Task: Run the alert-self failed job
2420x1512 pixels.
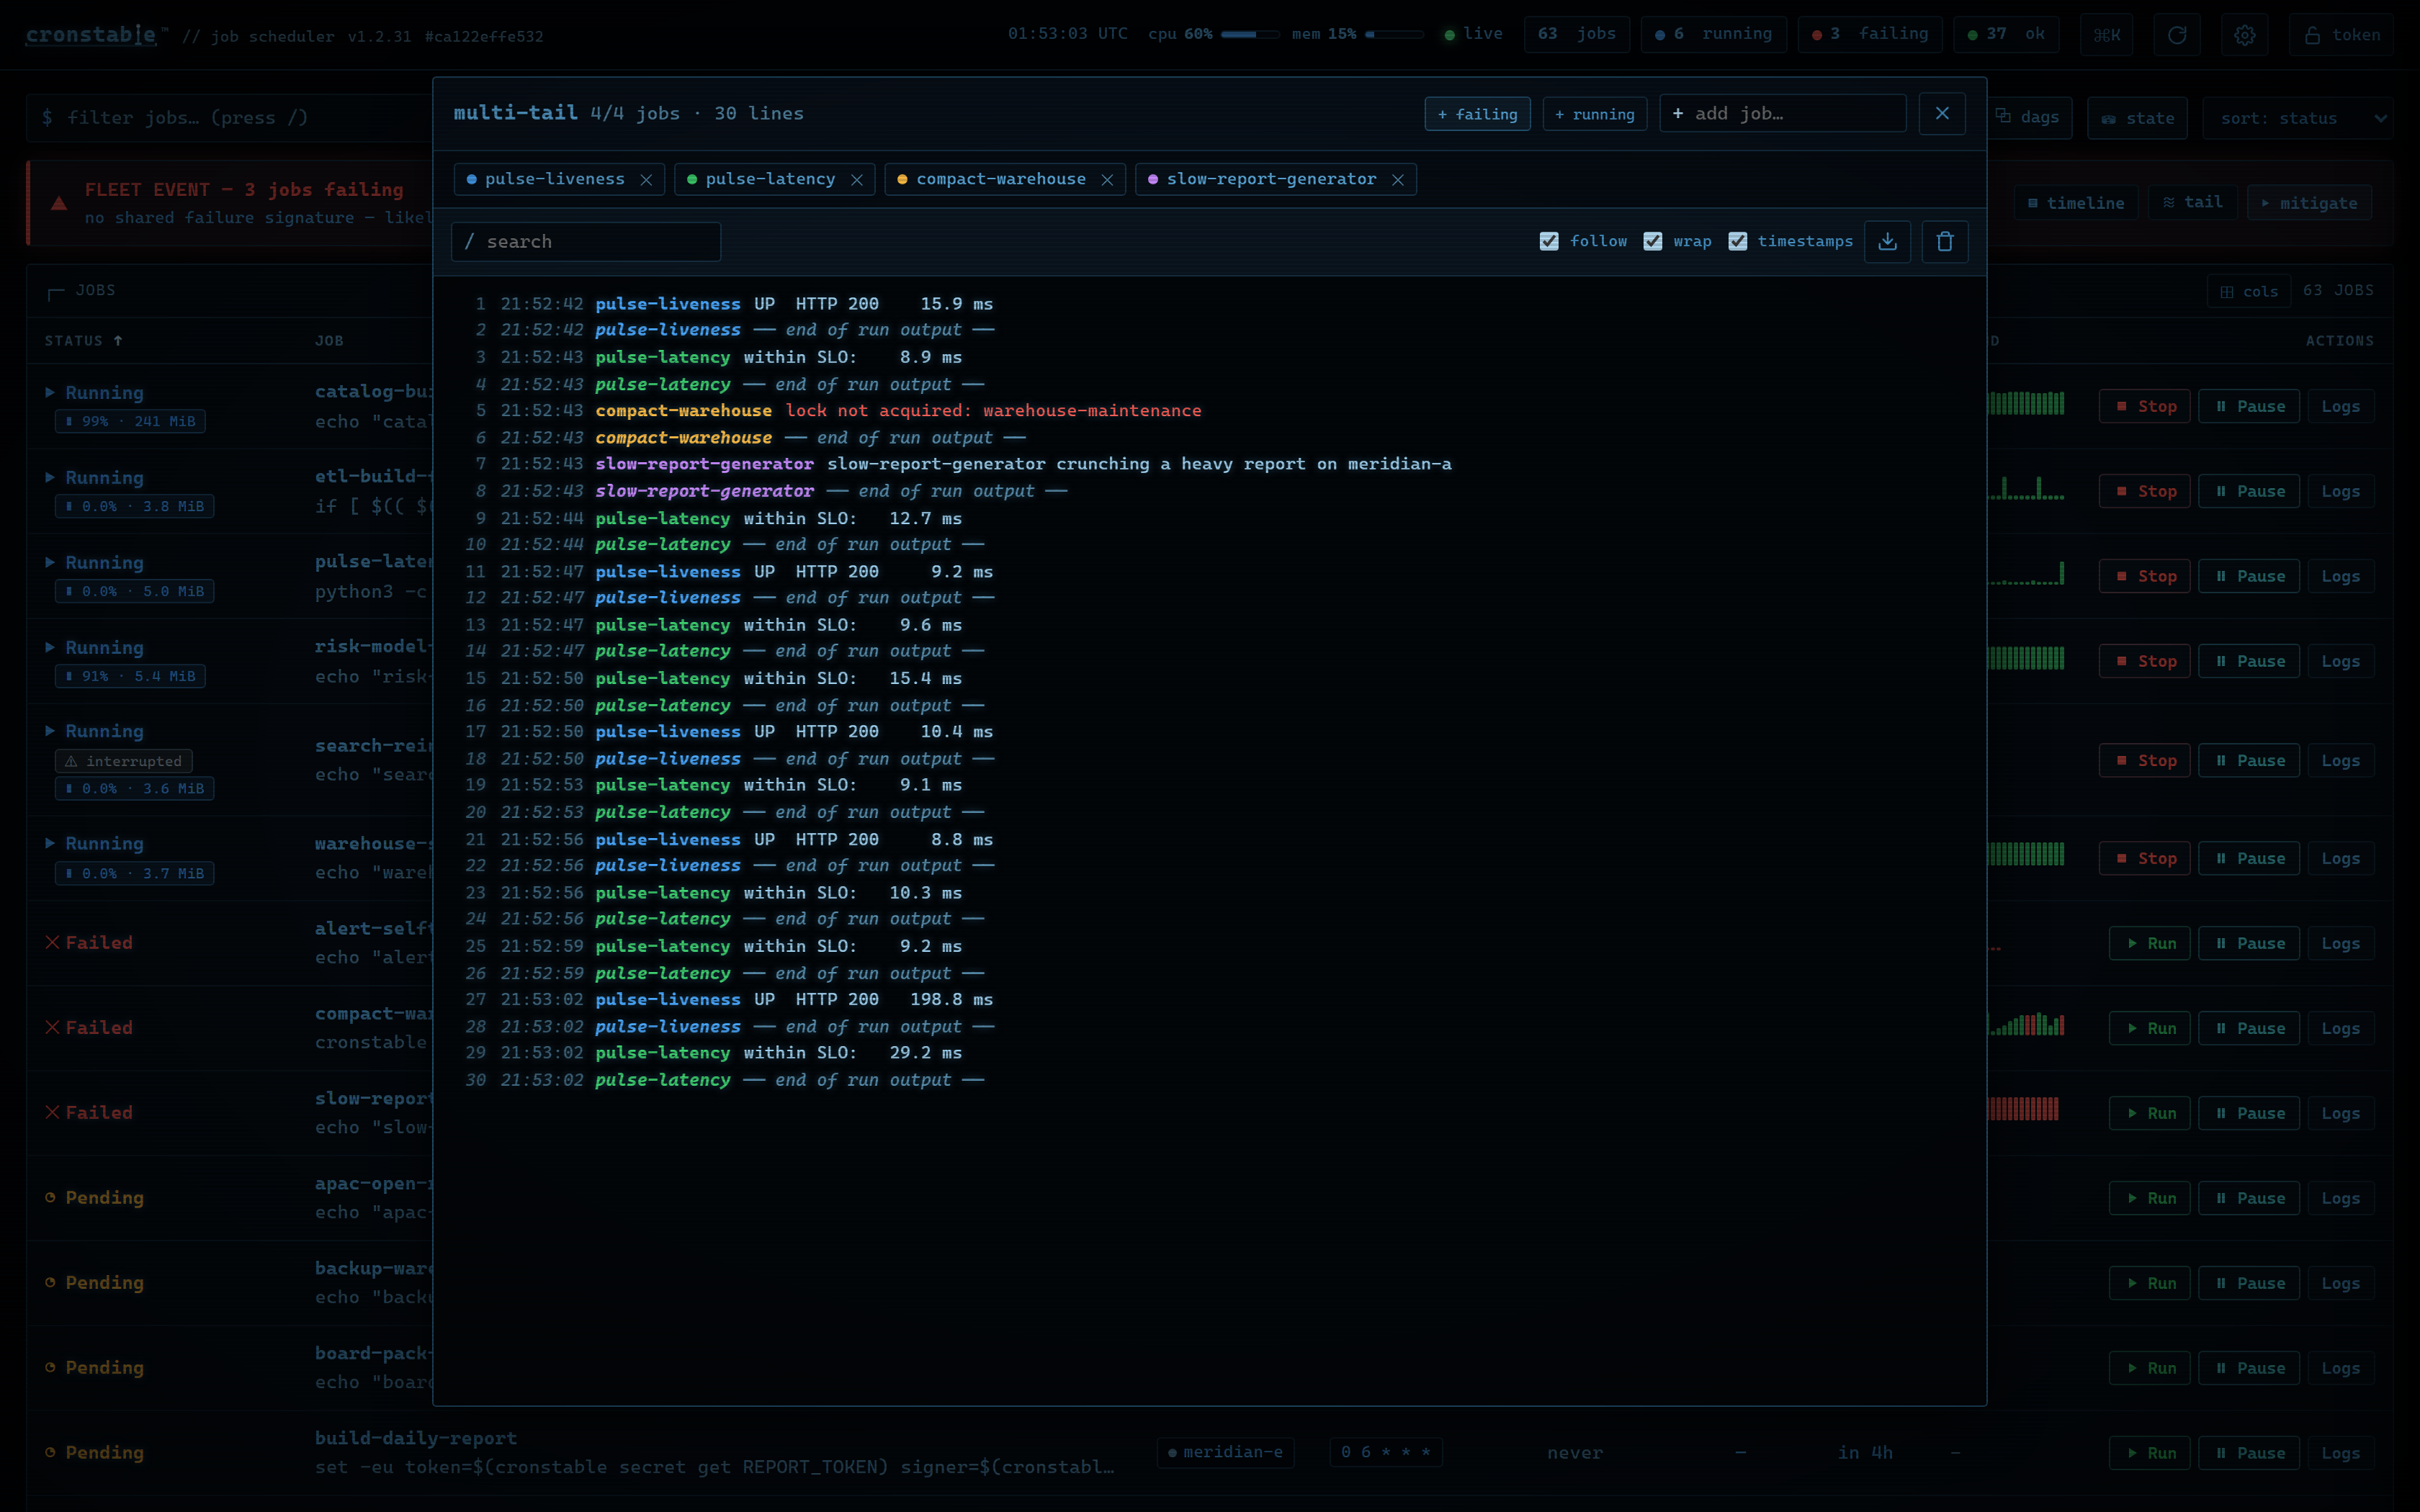Action: [2150, 943]
